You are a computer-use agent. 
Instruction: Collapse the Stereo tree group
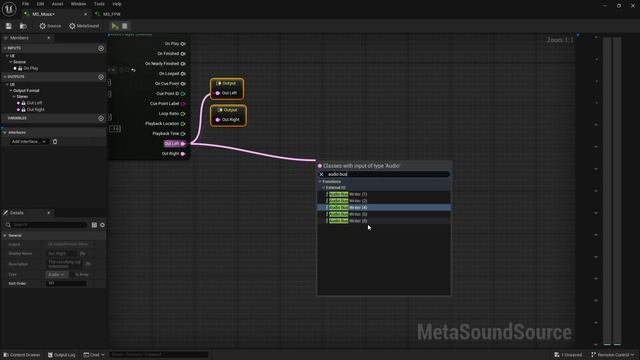14,97
